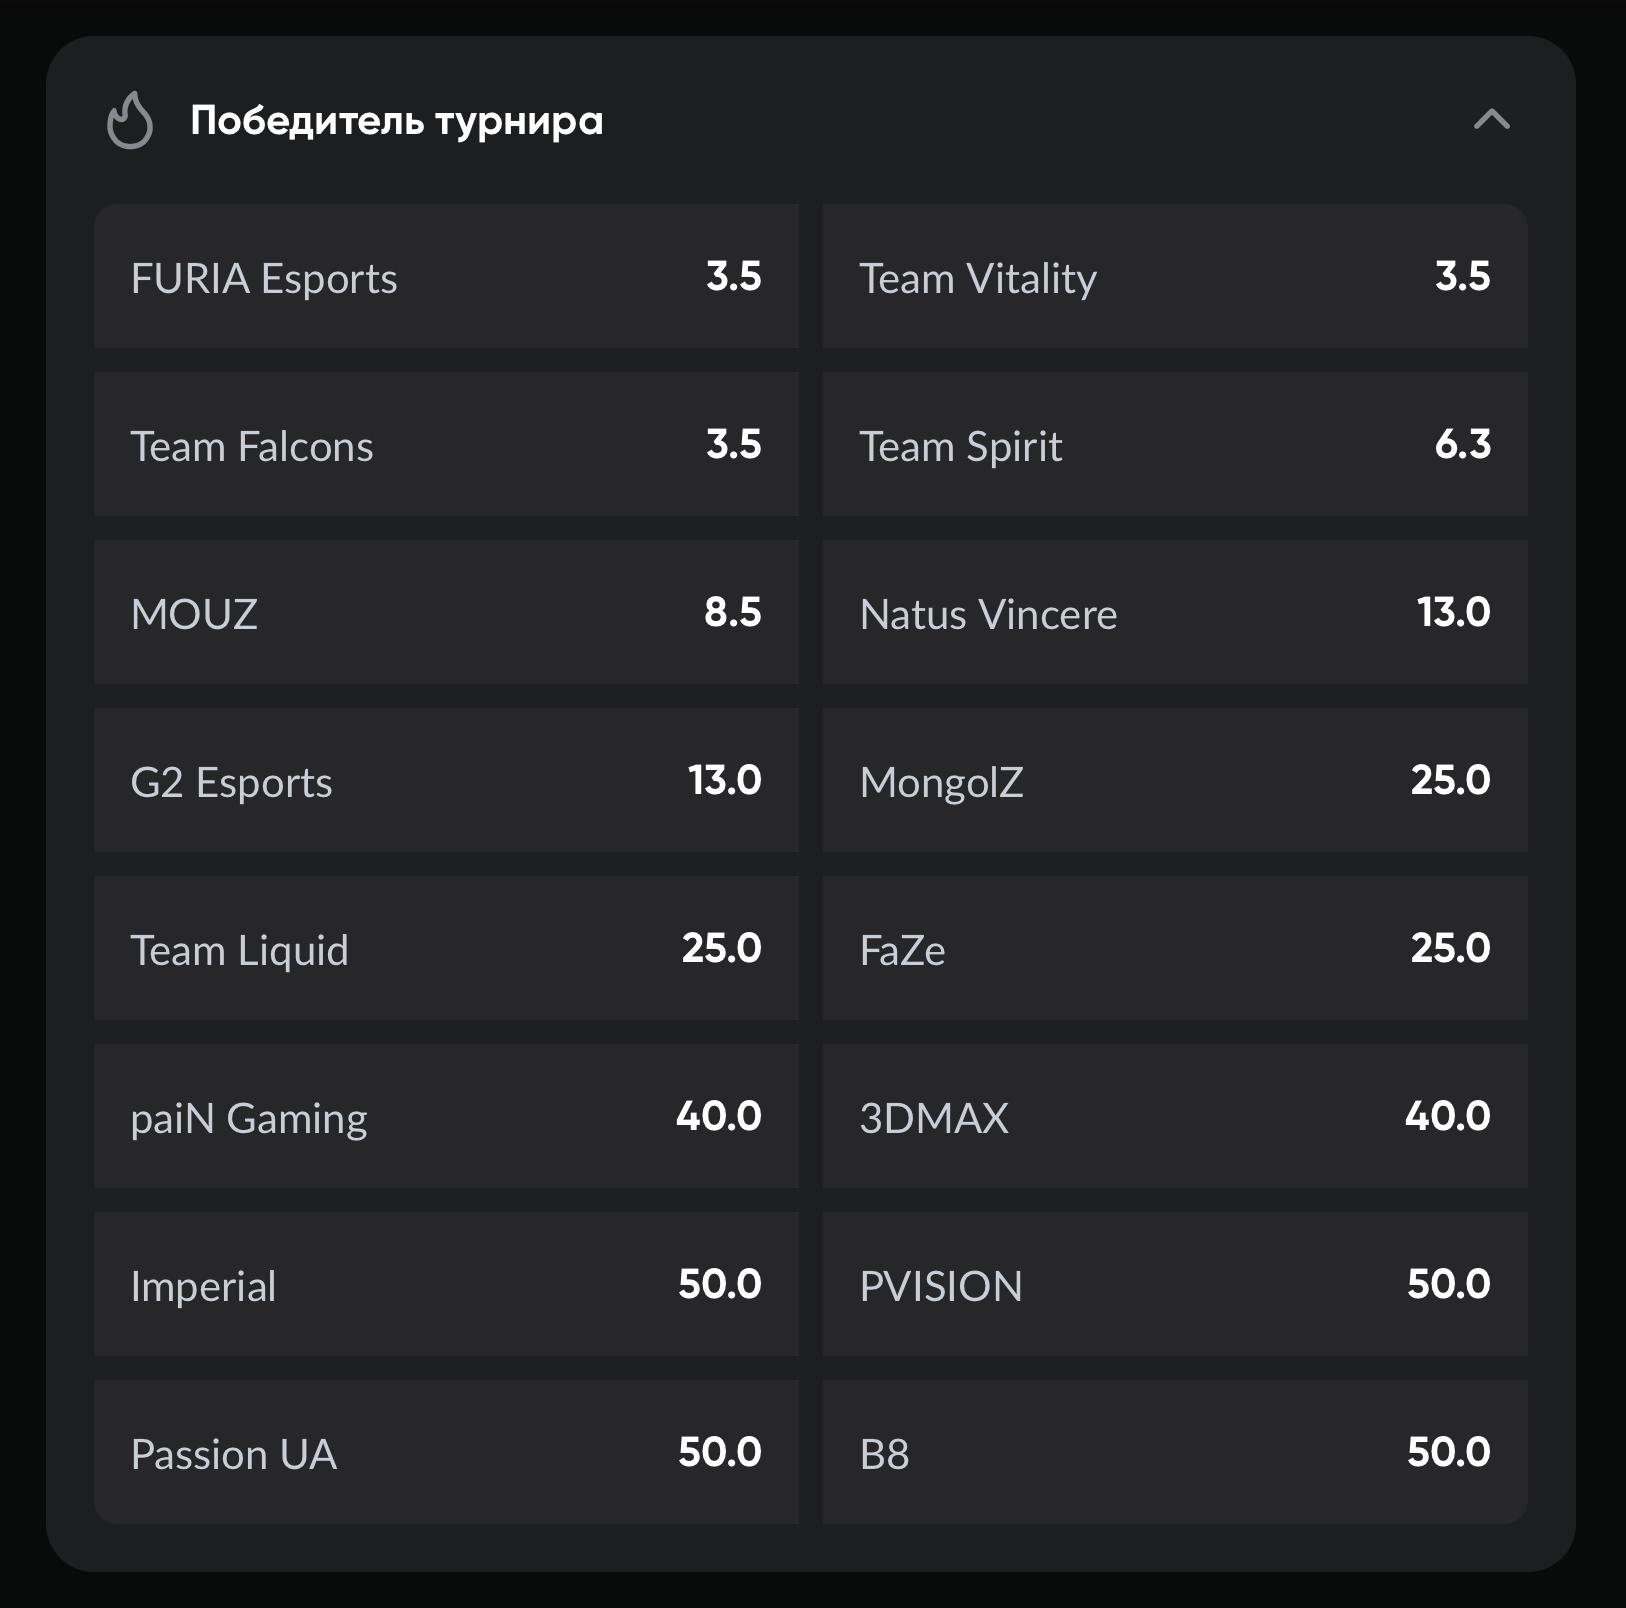The height and width of the screenshot is (1608, 1626).
Task: Choose 3DMAX as tournament winner
Action: 1174,1117
